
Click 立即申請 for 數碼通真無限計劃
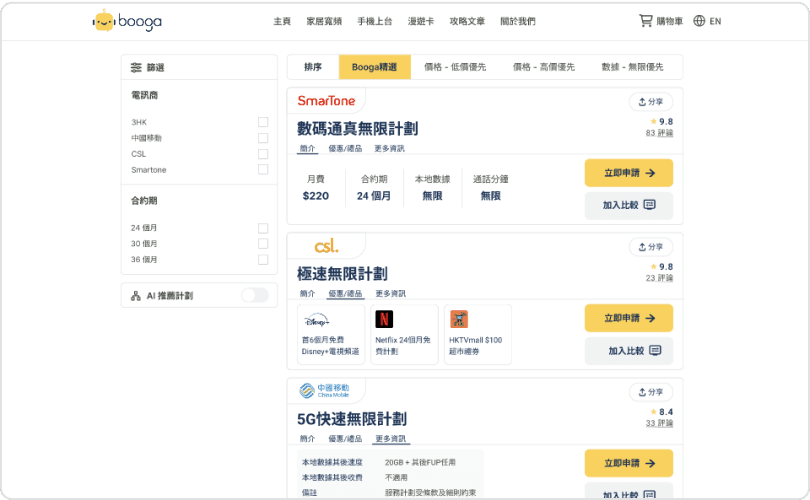[x=629, y=173]
